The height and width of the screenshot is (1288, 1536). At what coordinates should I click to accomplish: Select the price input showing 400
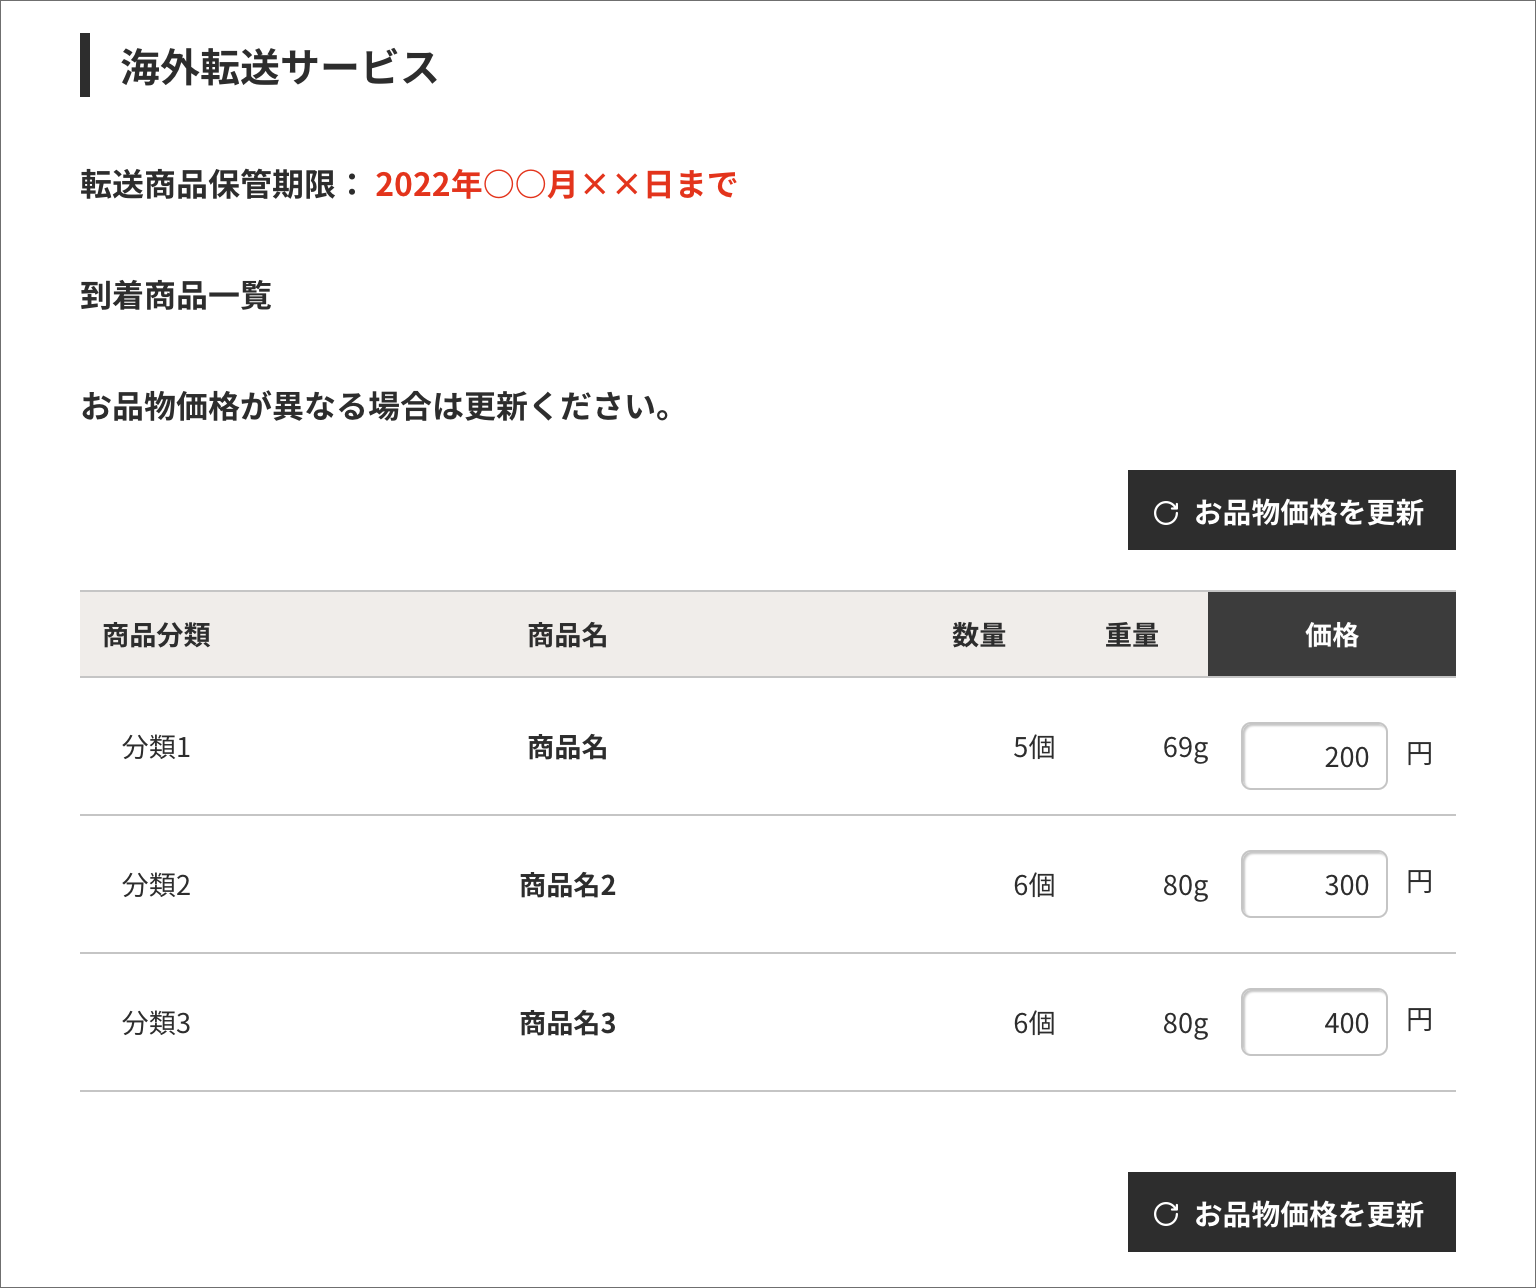point(1313,1022)
